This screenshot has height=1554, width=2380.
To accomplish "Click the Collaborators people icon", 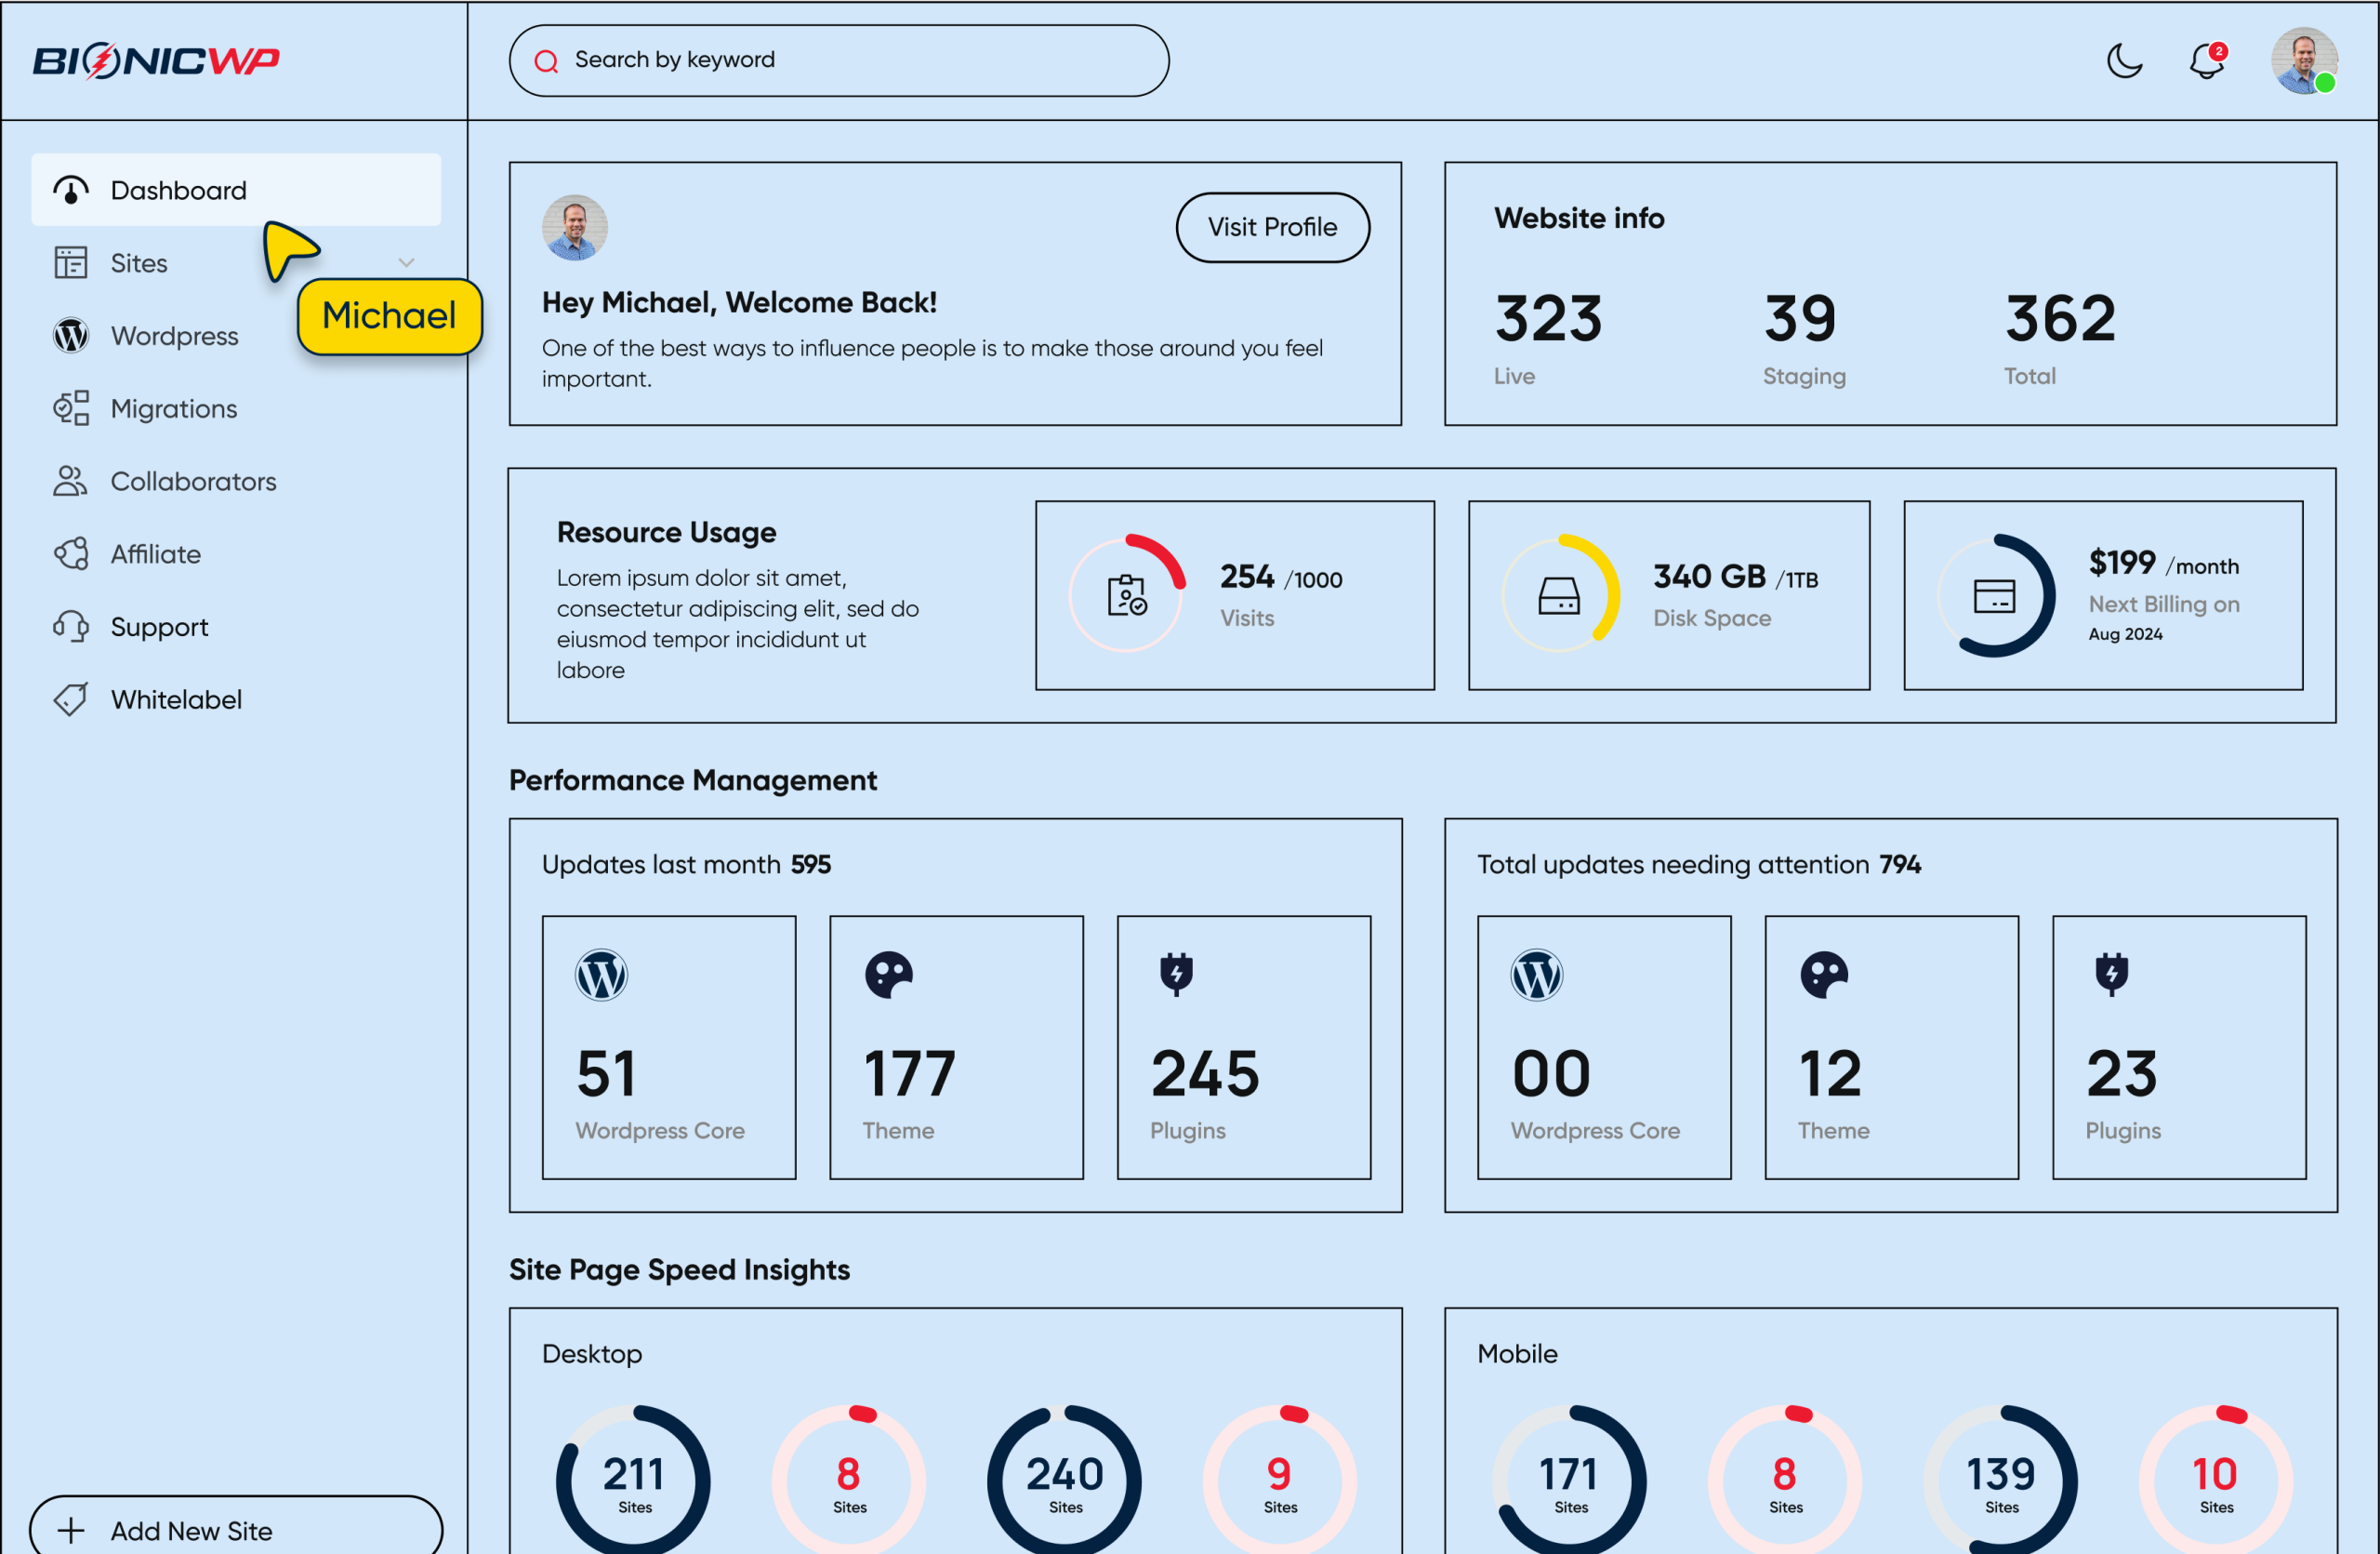I will [x=71, y=481].
